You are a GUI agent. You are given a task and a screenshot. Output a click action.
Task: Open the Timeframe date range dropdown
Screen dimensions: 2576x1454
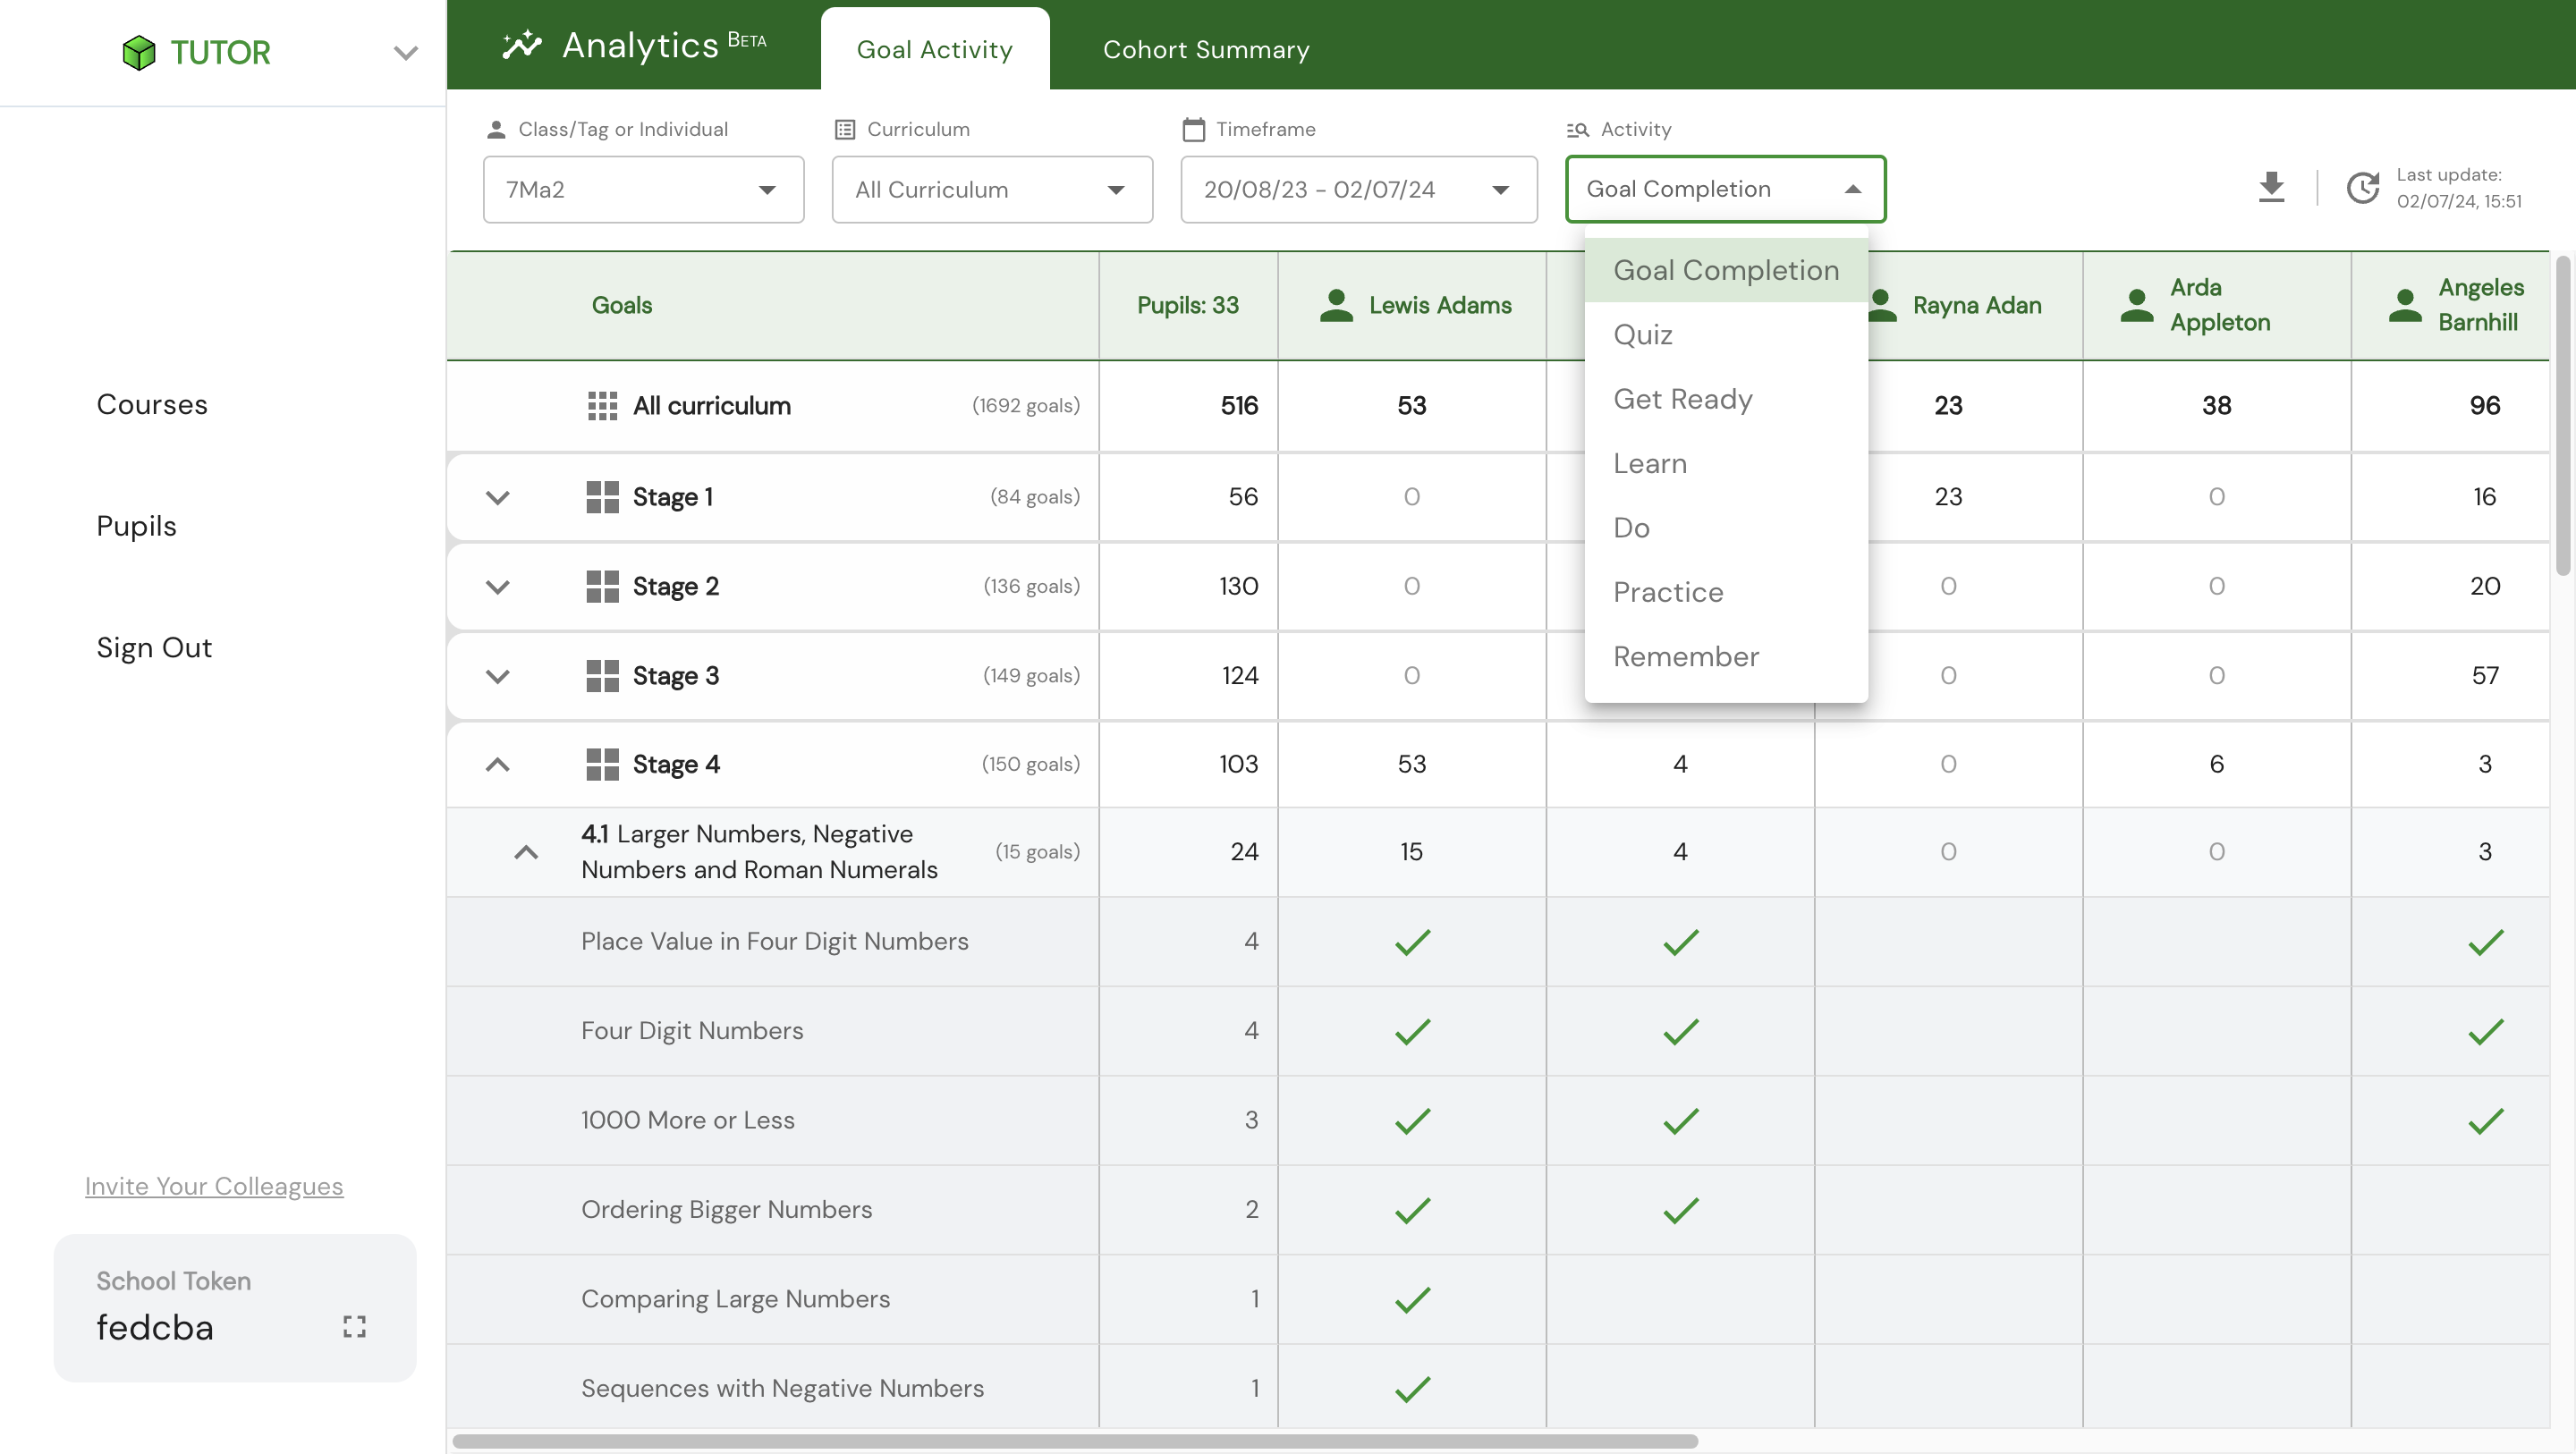click(1358, 189)
